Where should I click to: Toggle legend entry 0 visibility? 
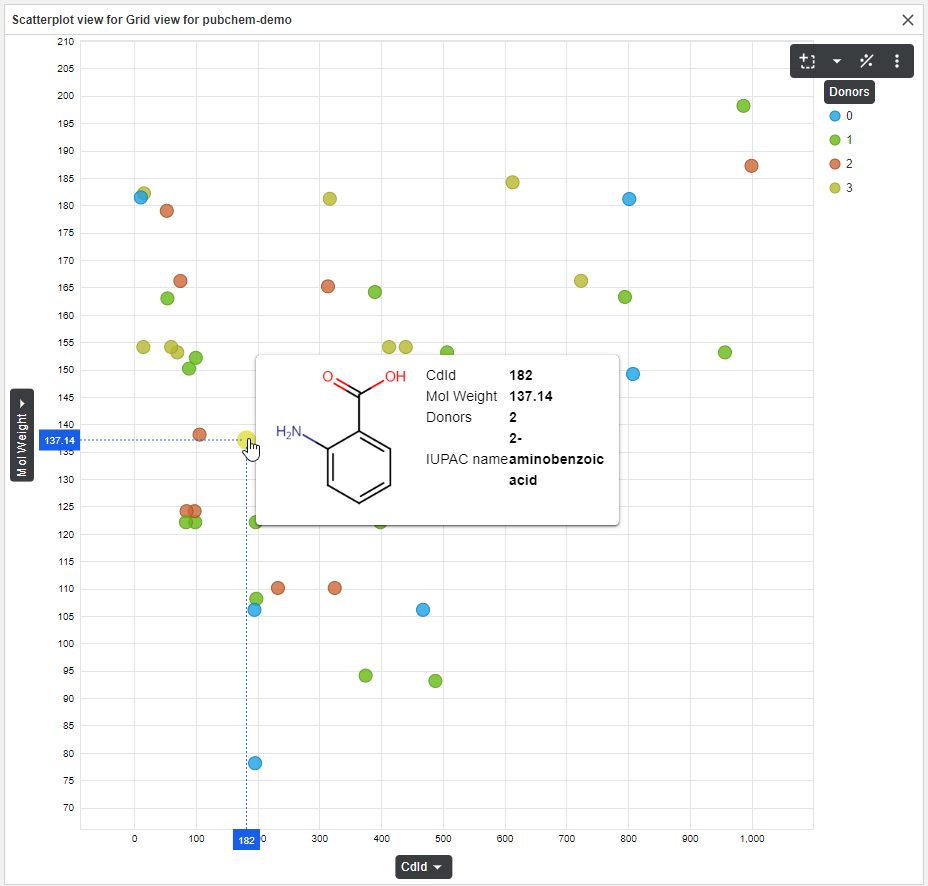pos(841,116)
